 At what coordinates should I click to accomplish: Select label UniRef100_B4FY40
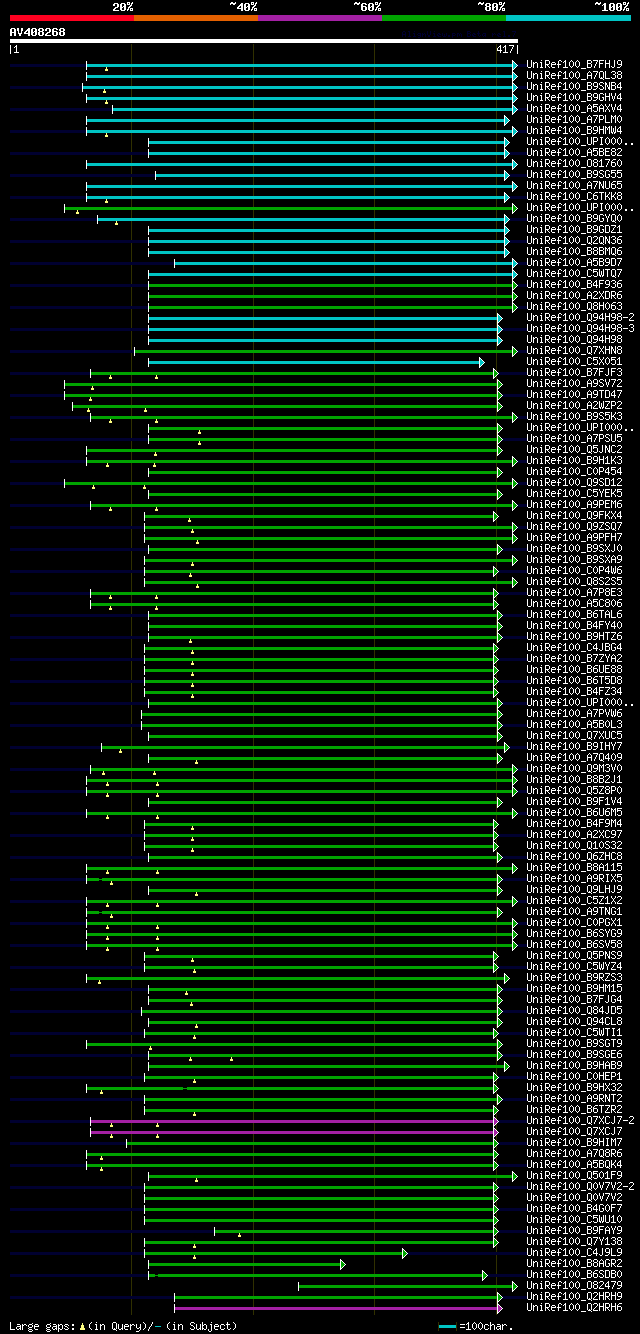pyautogui.click(x=574, y=625)
